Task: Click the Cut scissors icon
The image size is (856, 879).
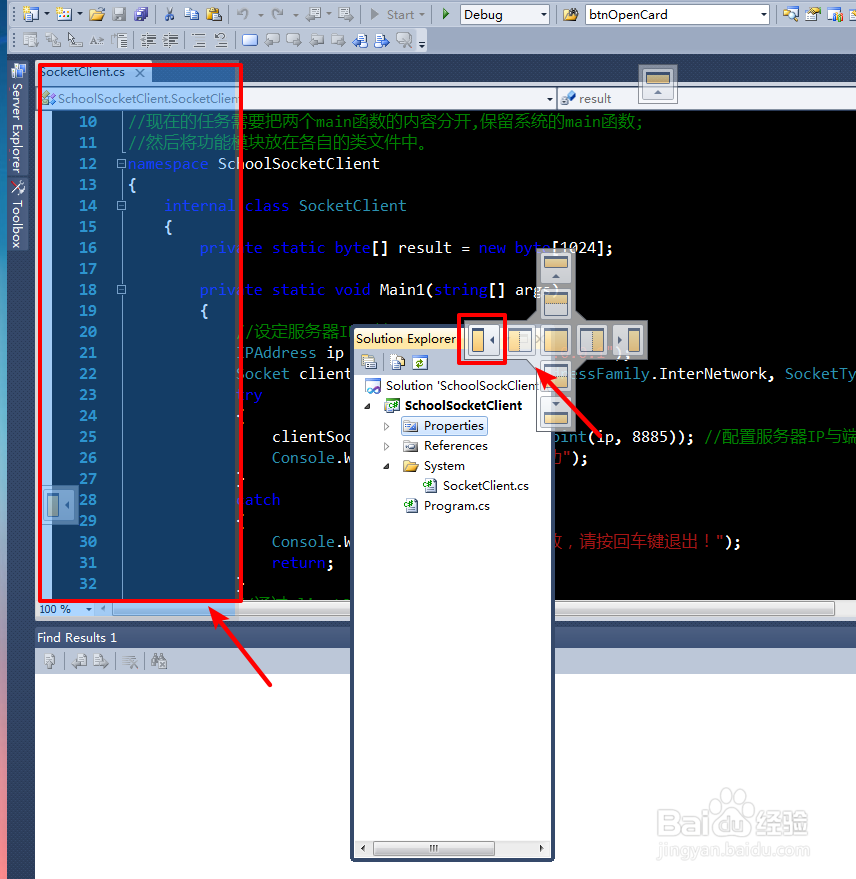Action: (169, 14)
